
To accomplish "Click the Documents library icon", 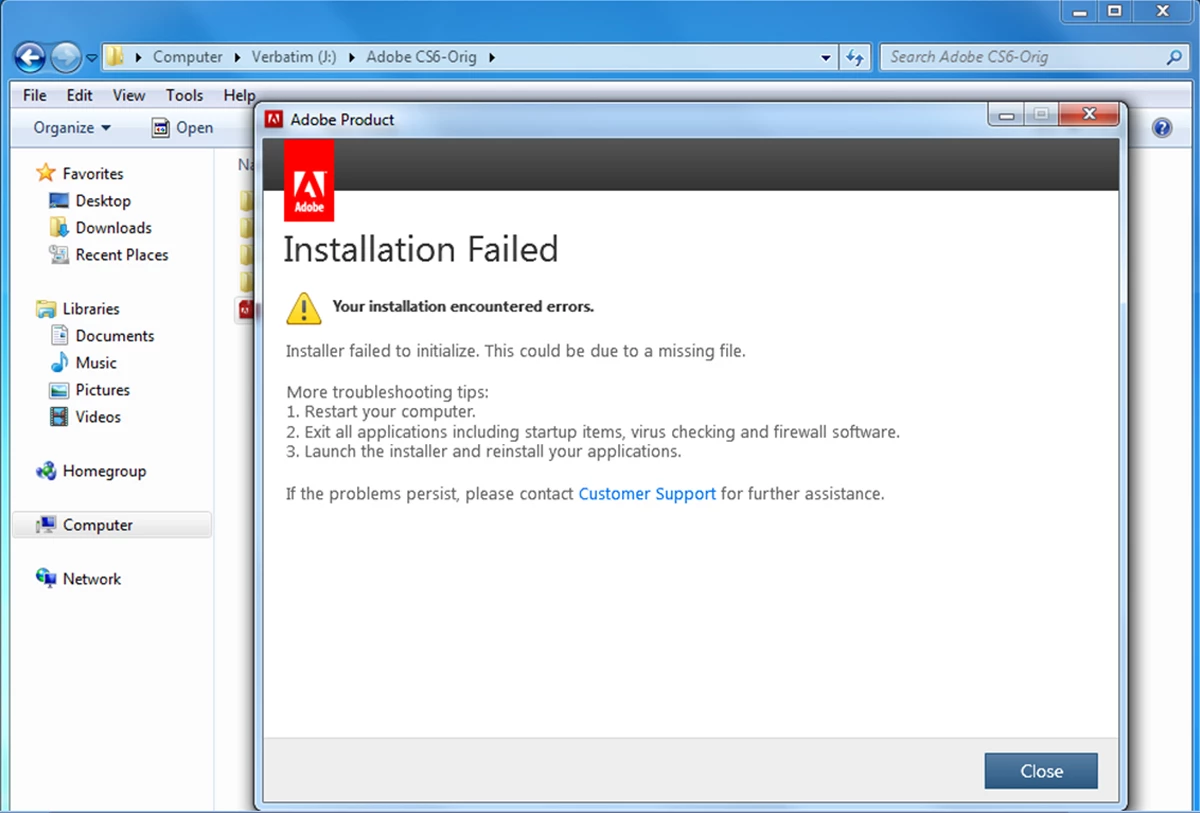I will [59, 336].
